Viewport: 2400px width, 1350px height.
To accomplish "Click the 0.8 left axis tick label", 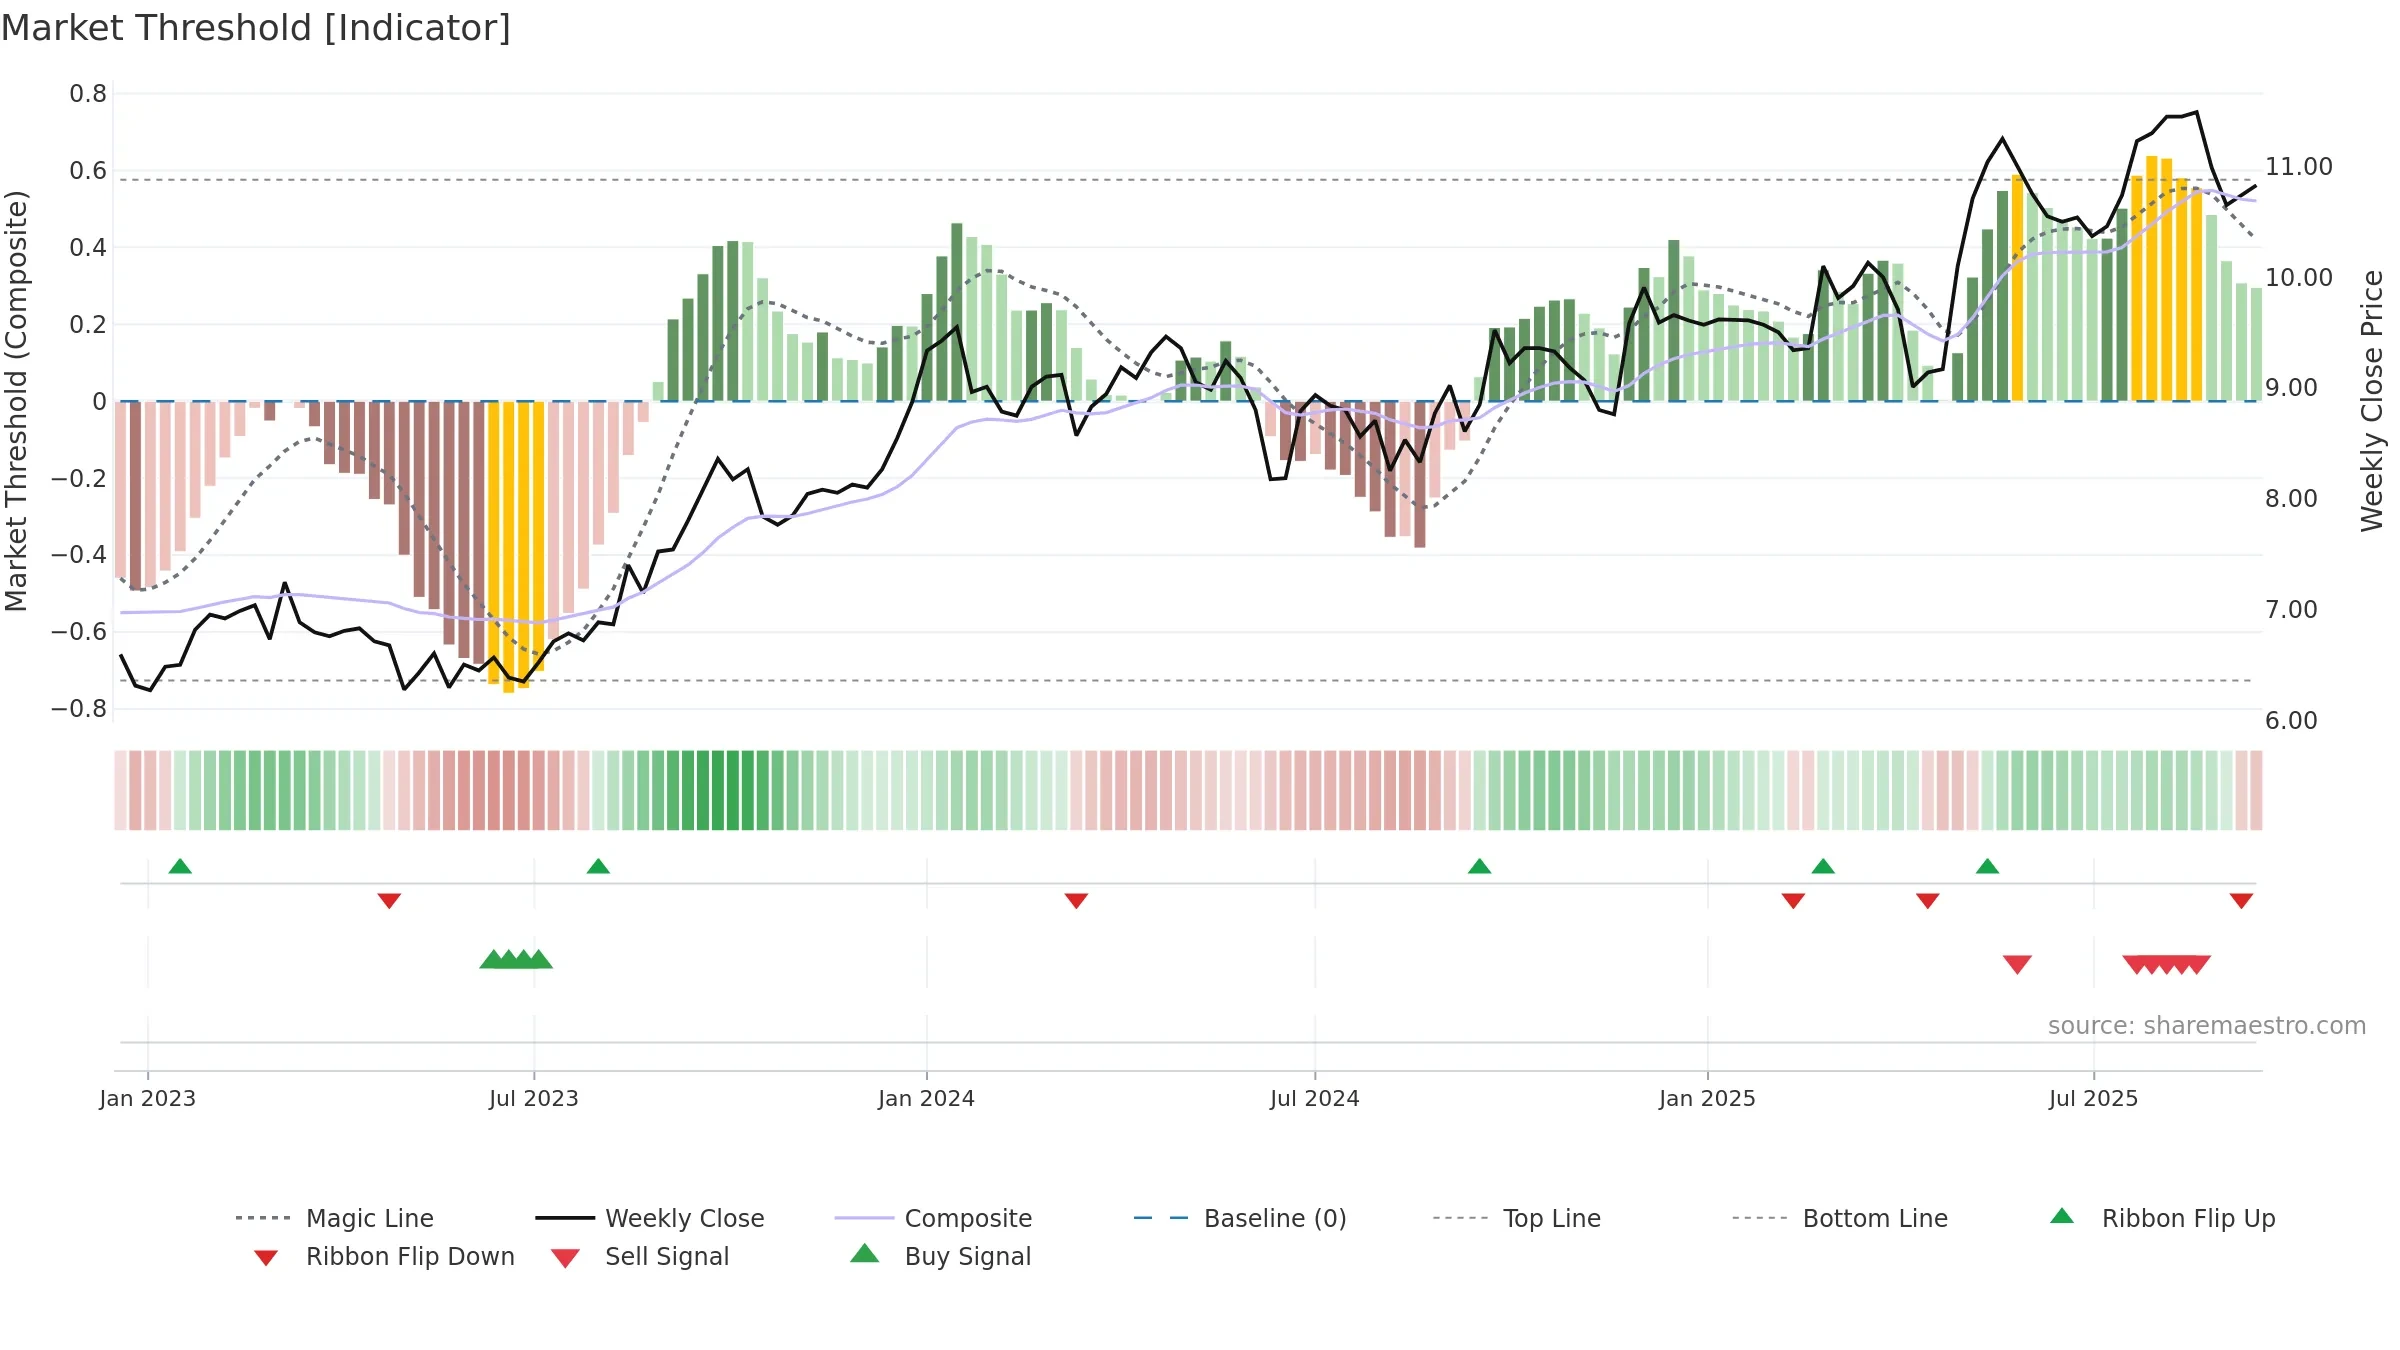I will point(88,94).
